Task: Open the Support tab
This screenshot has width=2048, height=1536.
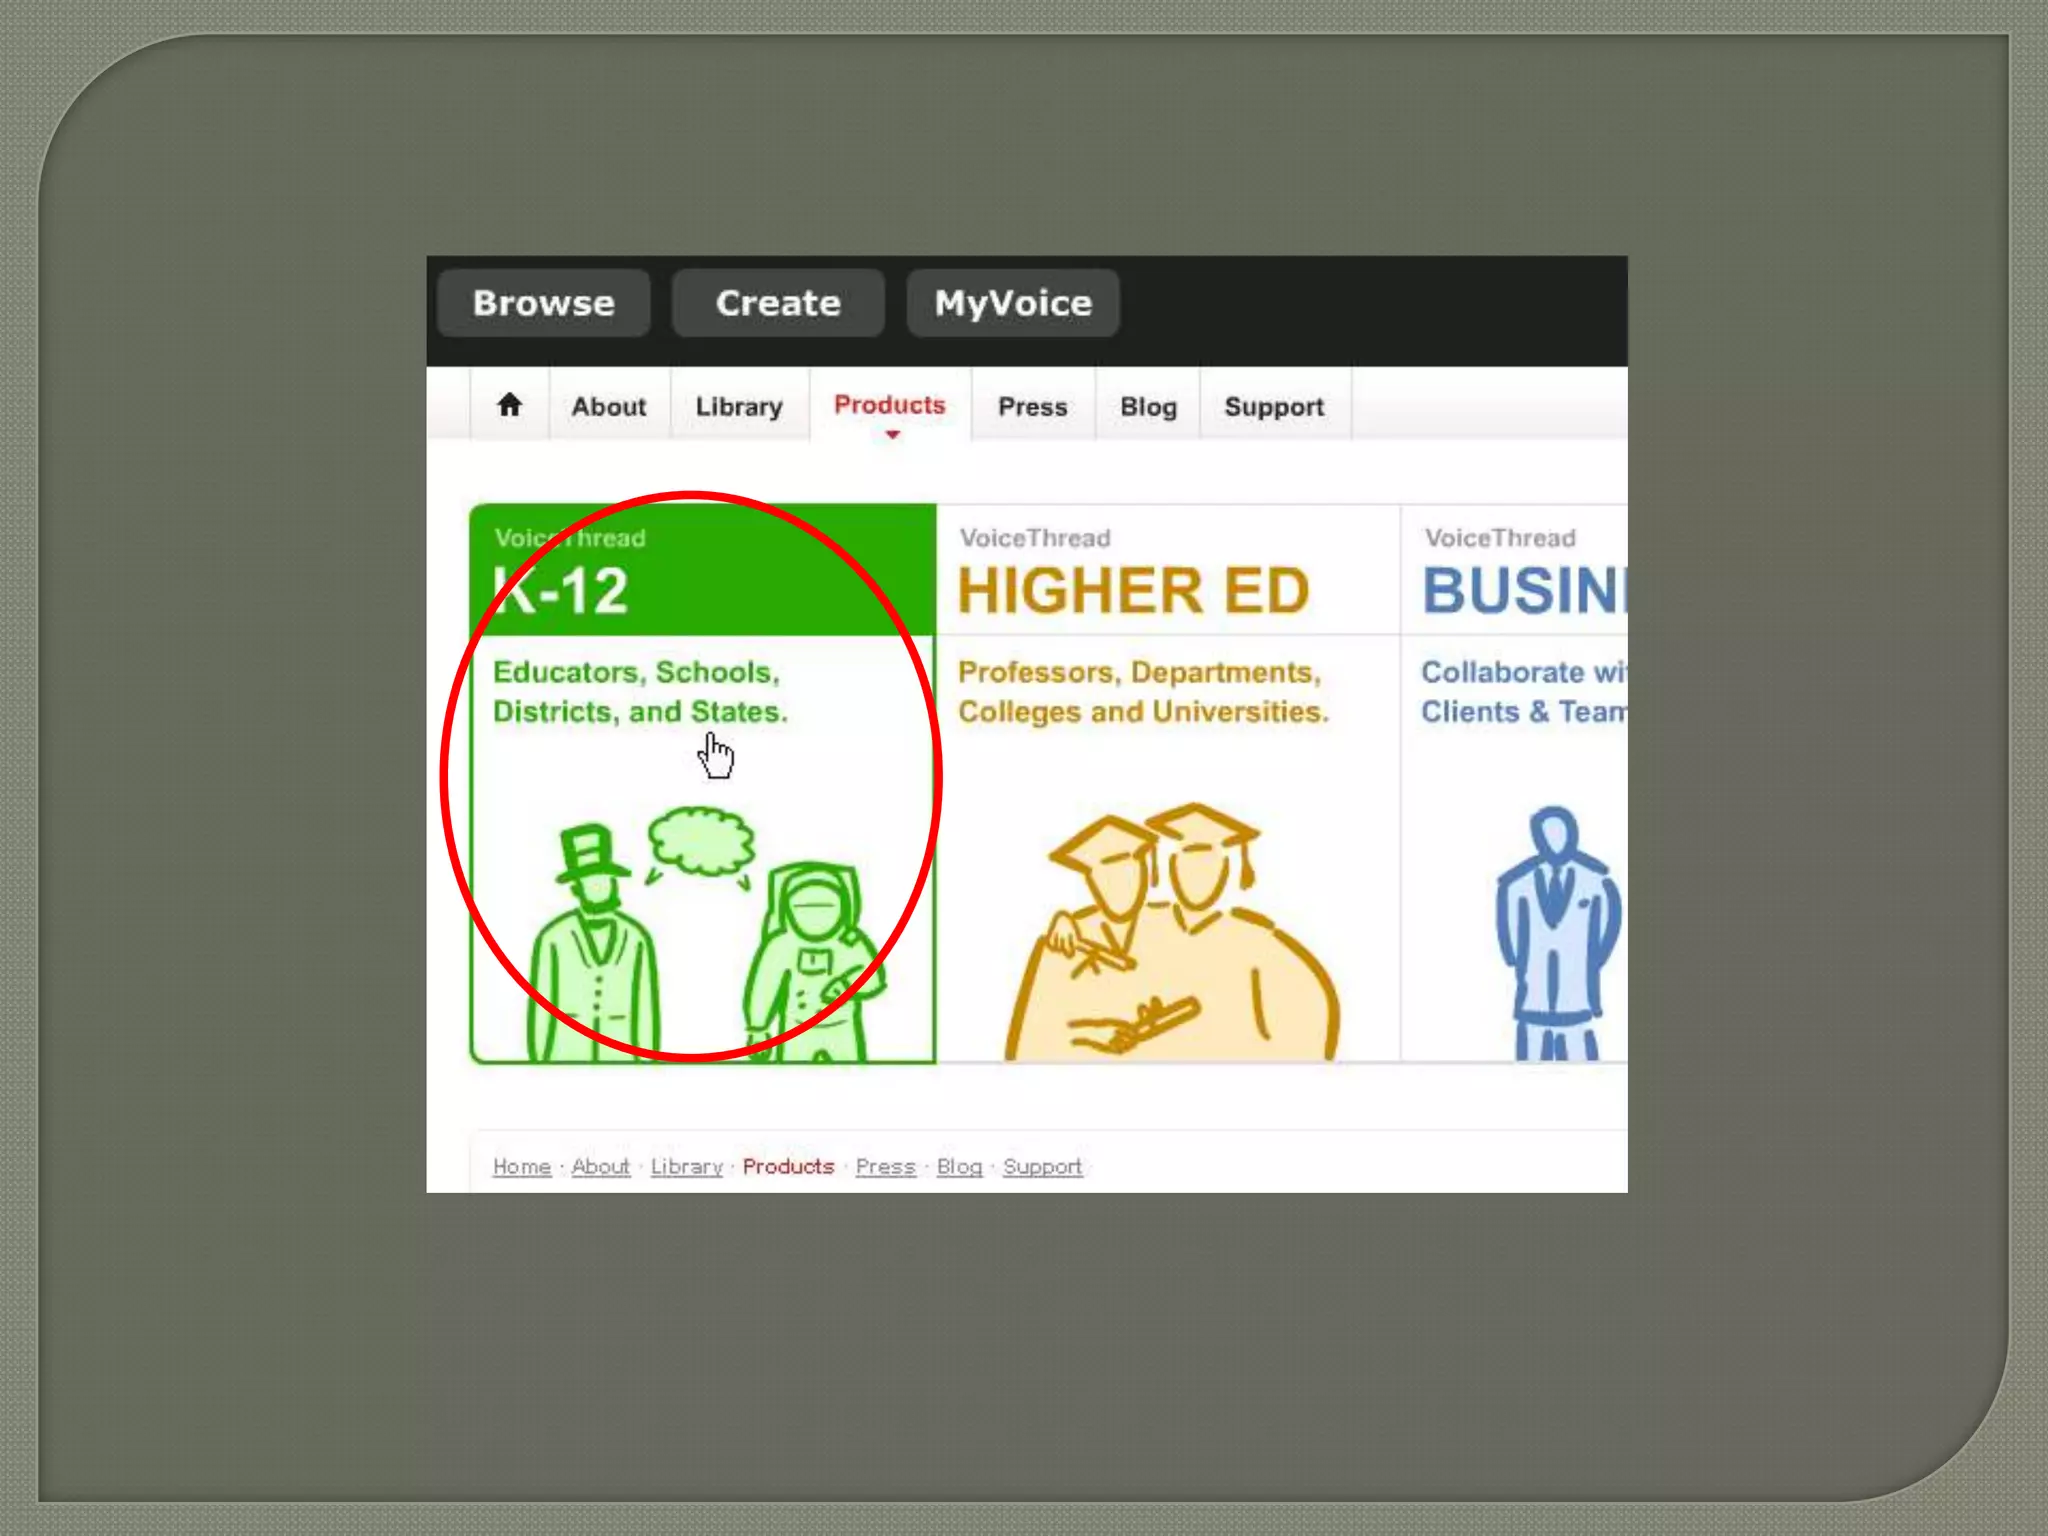Action: tap(1274, 407)
